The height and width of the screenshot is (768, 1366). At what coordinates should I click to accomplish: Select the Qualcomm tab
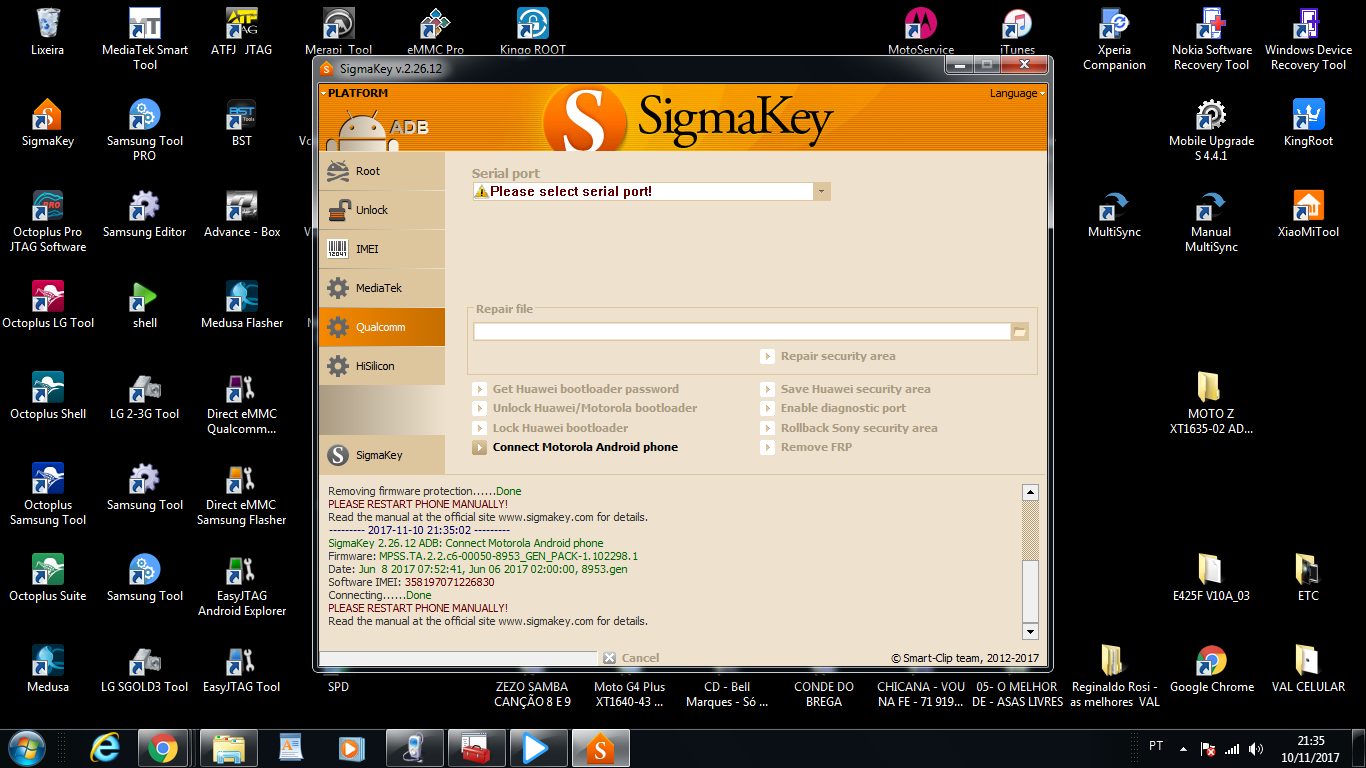(382, 327)
